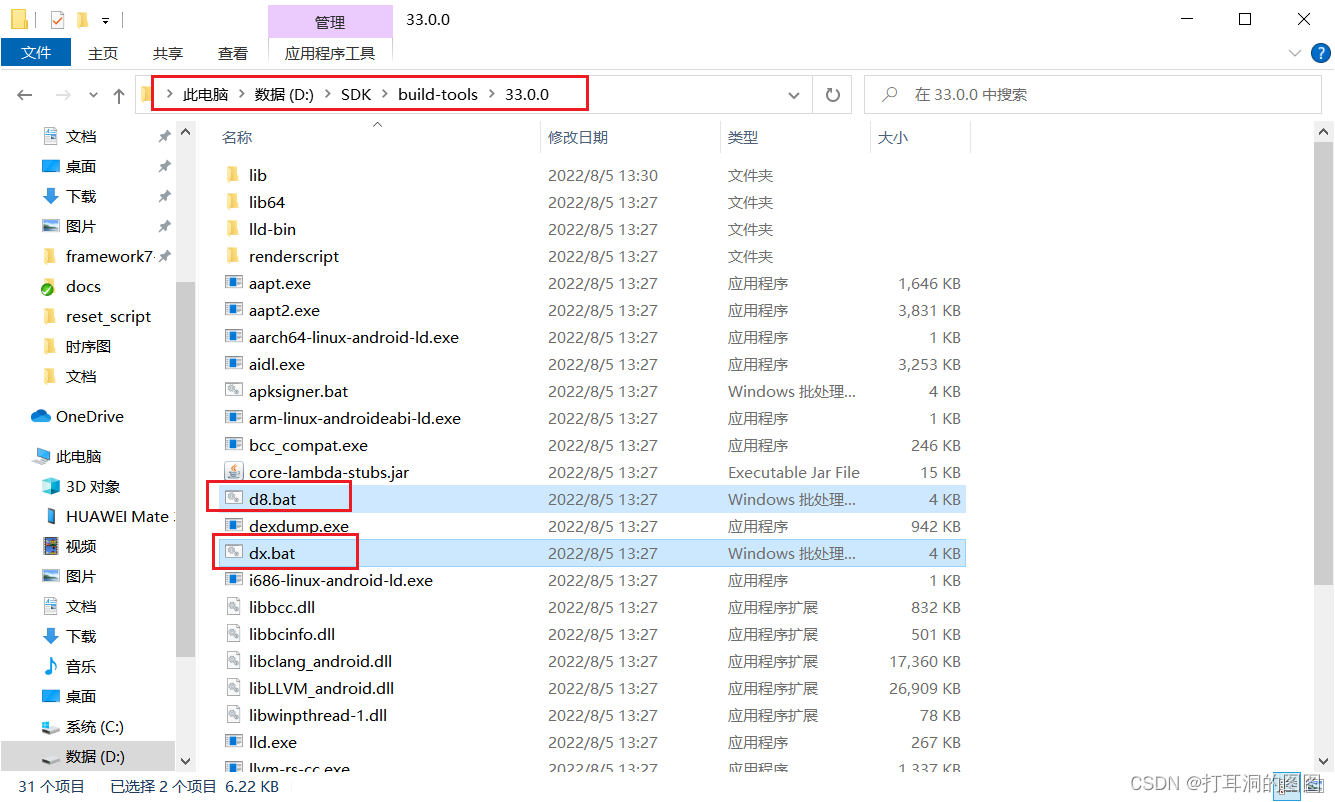Click the 3D 对象 icon in sidebar

[x=51, y=486]
